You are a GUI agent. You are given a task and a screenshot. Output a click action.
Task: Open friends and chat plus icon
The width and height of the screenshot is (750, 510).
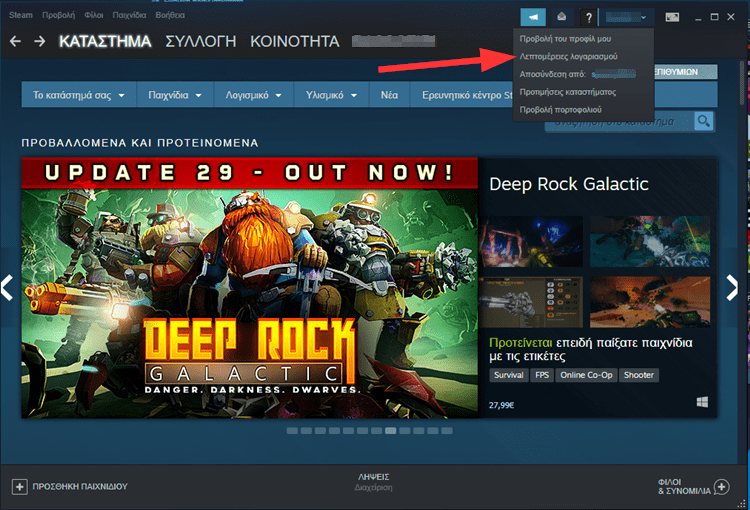click(721, 487)
